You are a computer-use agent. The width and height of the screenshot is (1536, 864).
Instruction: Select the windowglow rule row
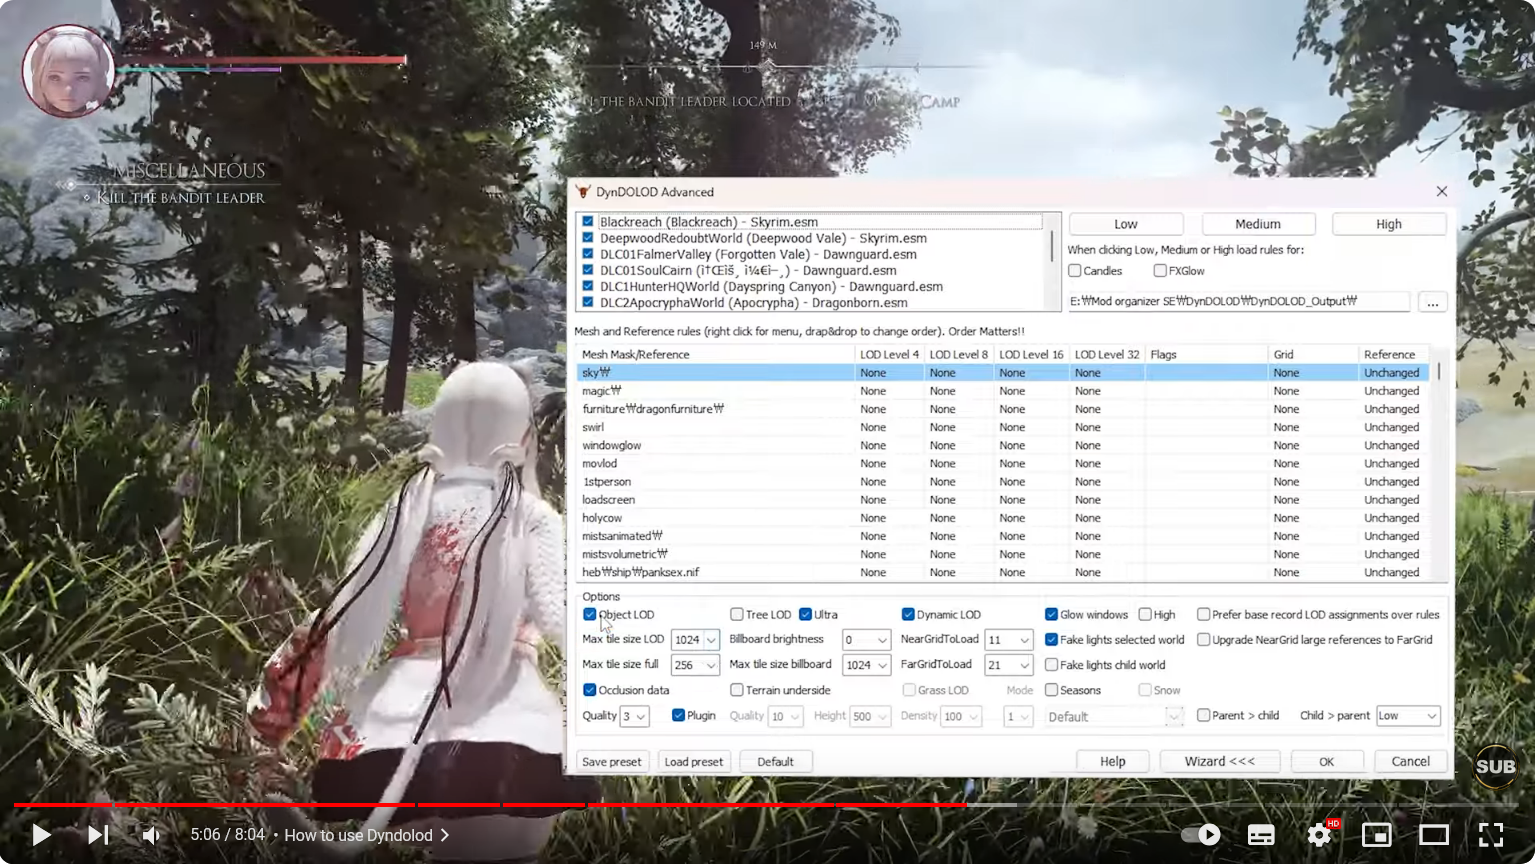1005,445
